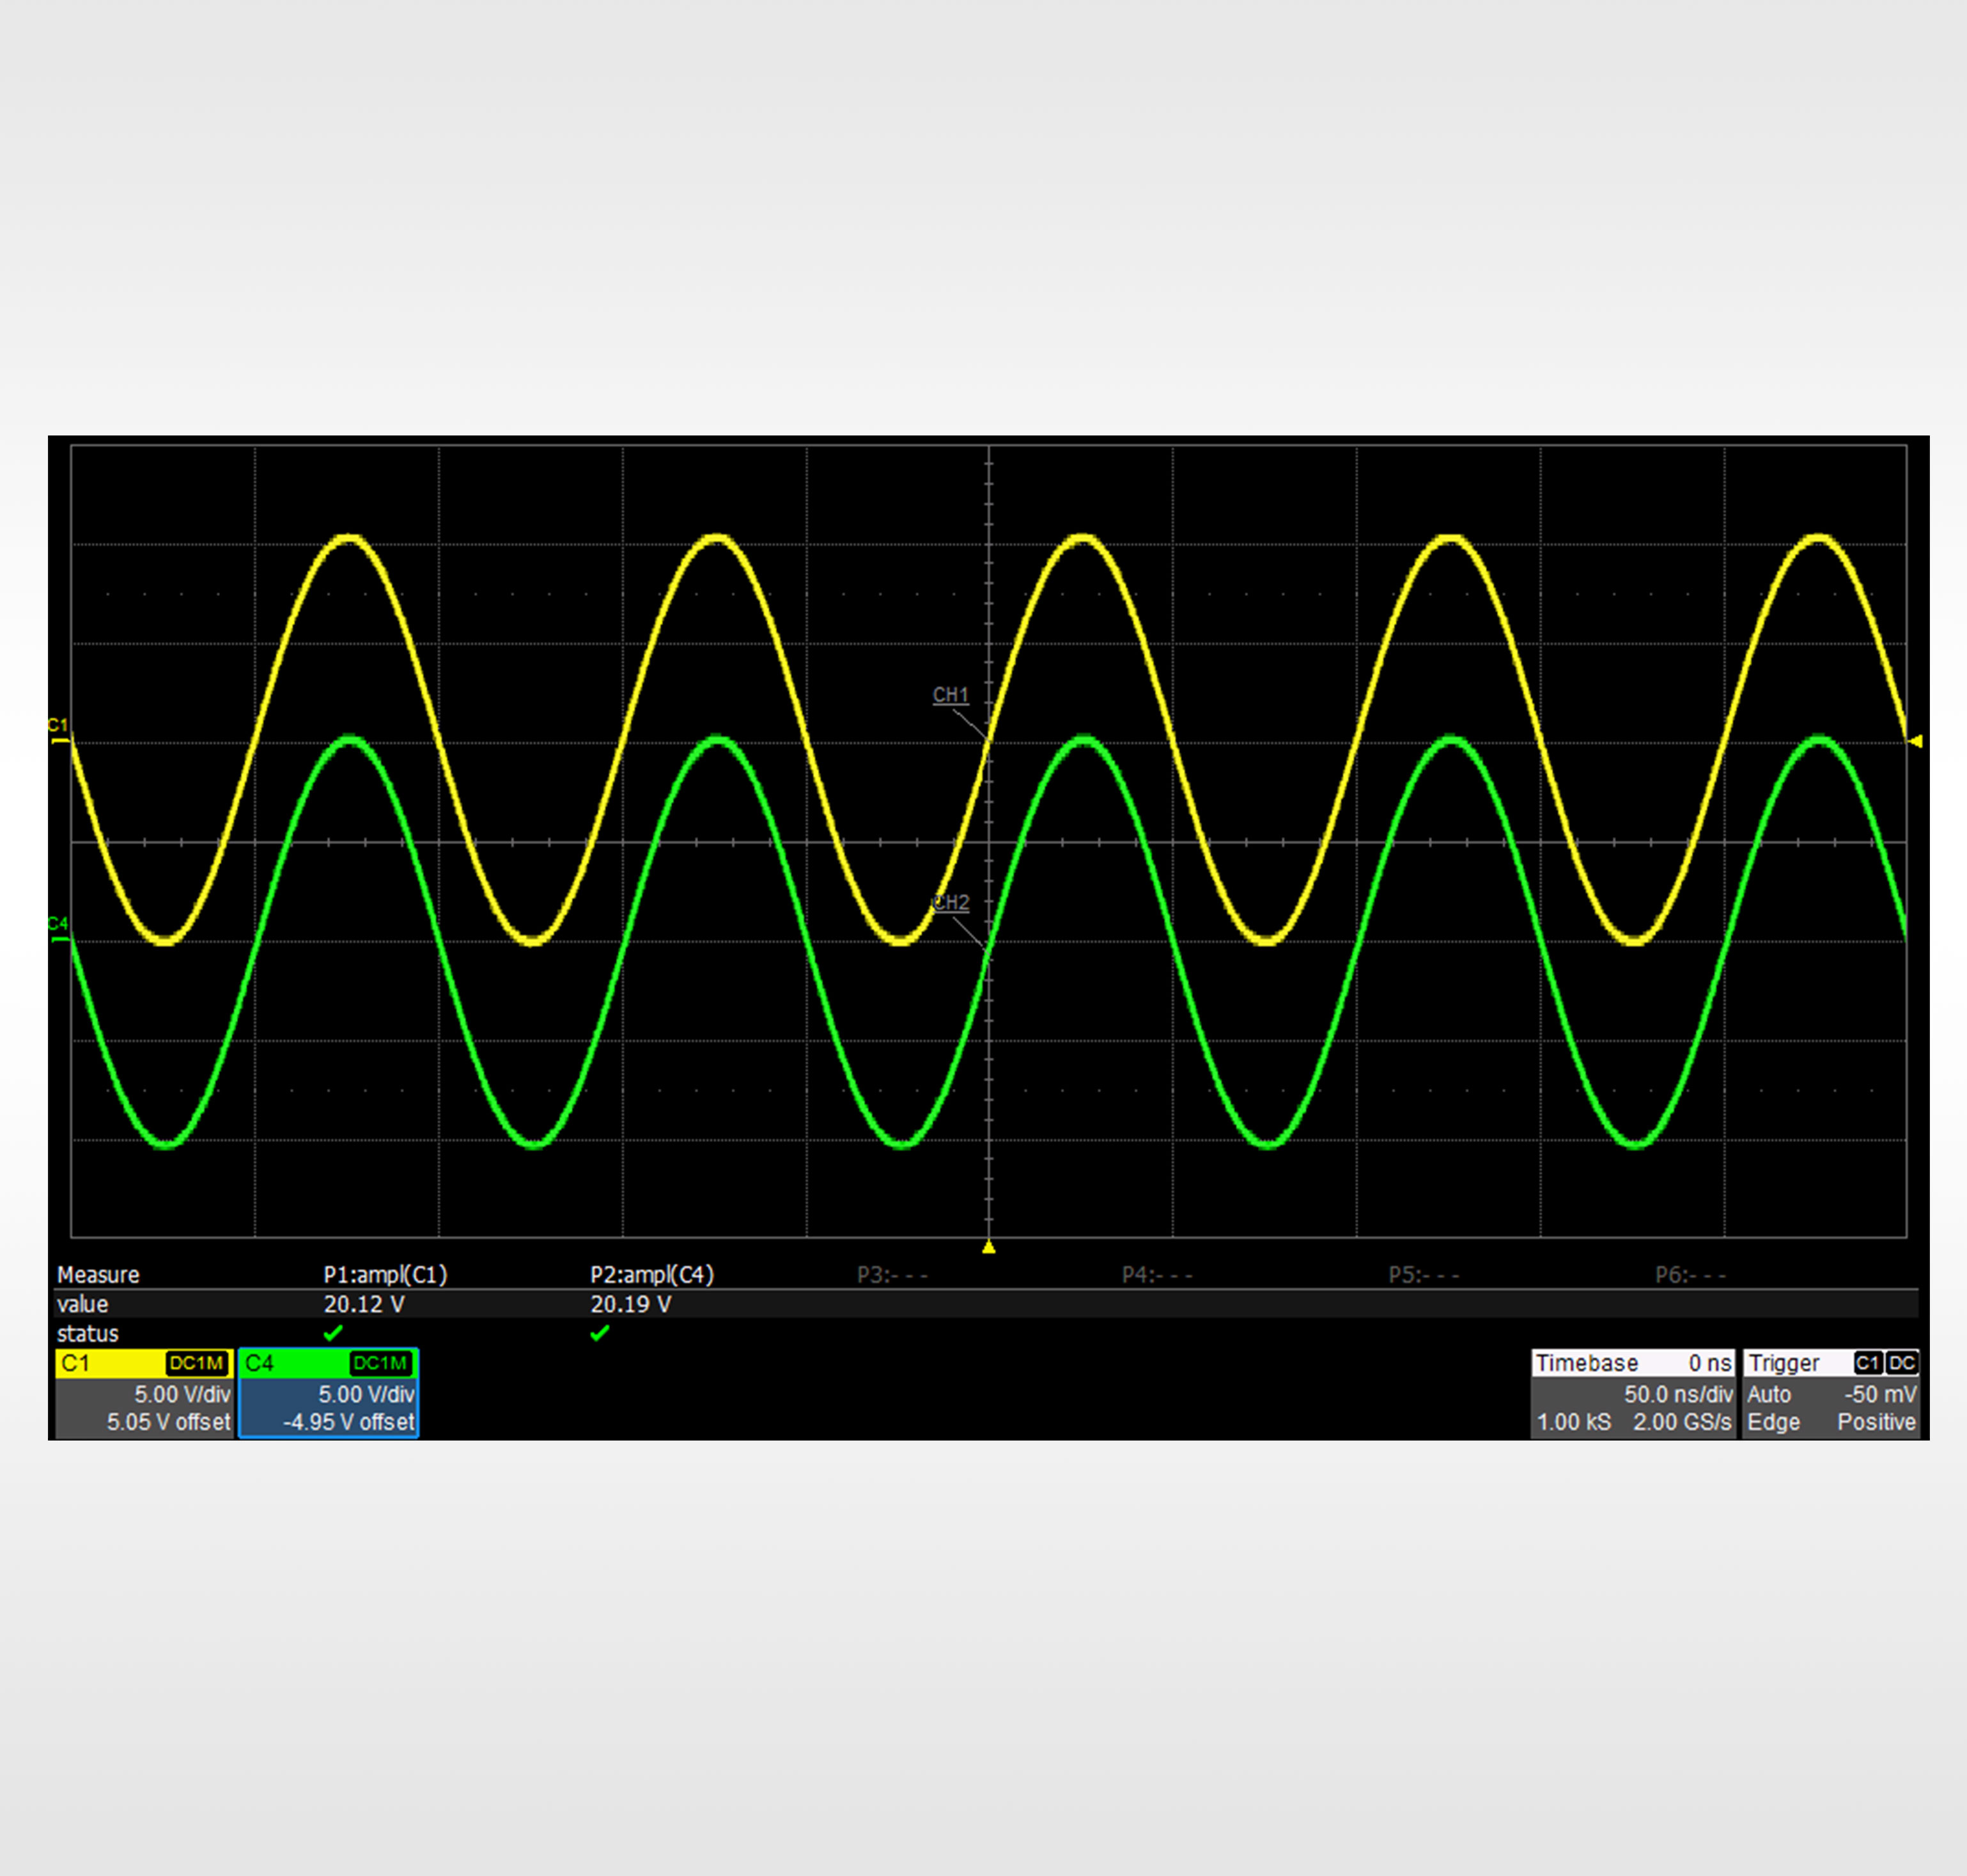Click the P2 status green checkmark
Viewport: 1967px width, 1876px height.
(x=599, y=1333)
